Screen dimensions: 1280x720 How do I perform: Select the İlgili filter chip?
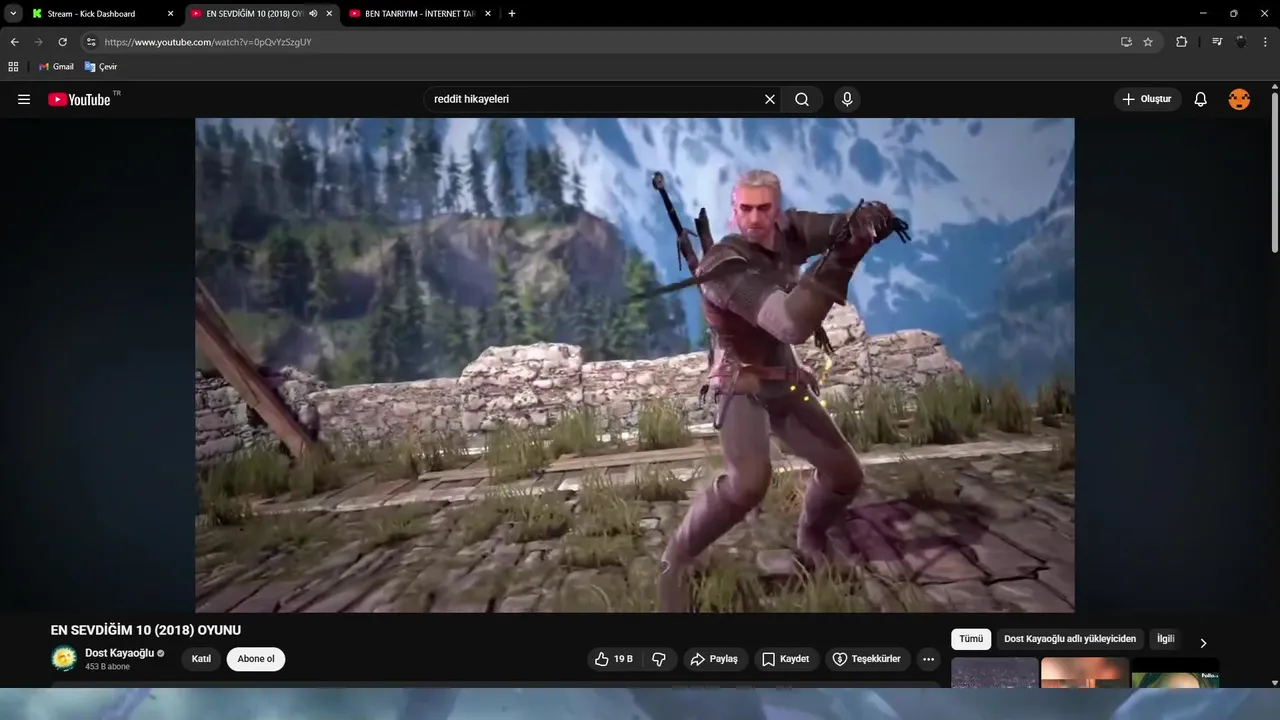point(1166,639)
